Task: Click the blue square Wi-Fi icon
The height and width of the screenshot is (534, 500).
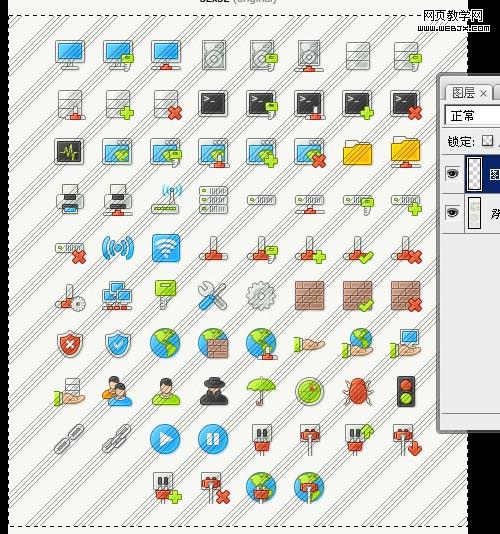Action: point(166,248)
